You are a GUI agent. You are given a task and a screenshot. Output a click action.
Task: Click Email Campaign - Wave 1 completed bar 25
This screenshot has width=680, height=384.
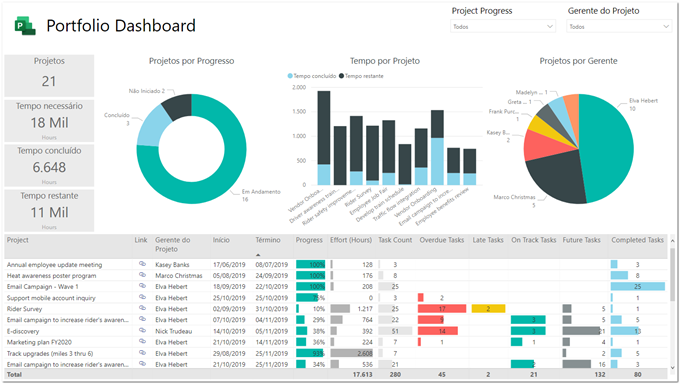click(x=638, y=286)
